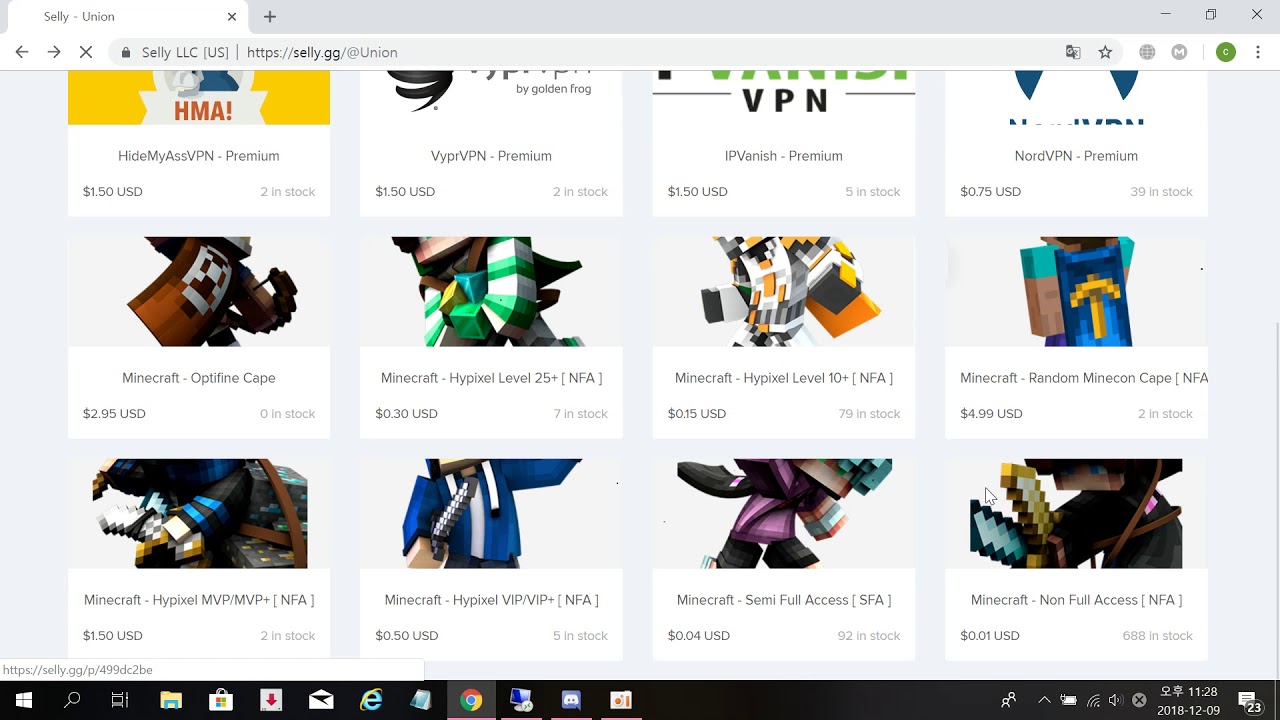The width and height of the screenshot is (1280, 720).
Task: Click the browser forward arrow
Action: pyautogui.click(x=54, y=52)
